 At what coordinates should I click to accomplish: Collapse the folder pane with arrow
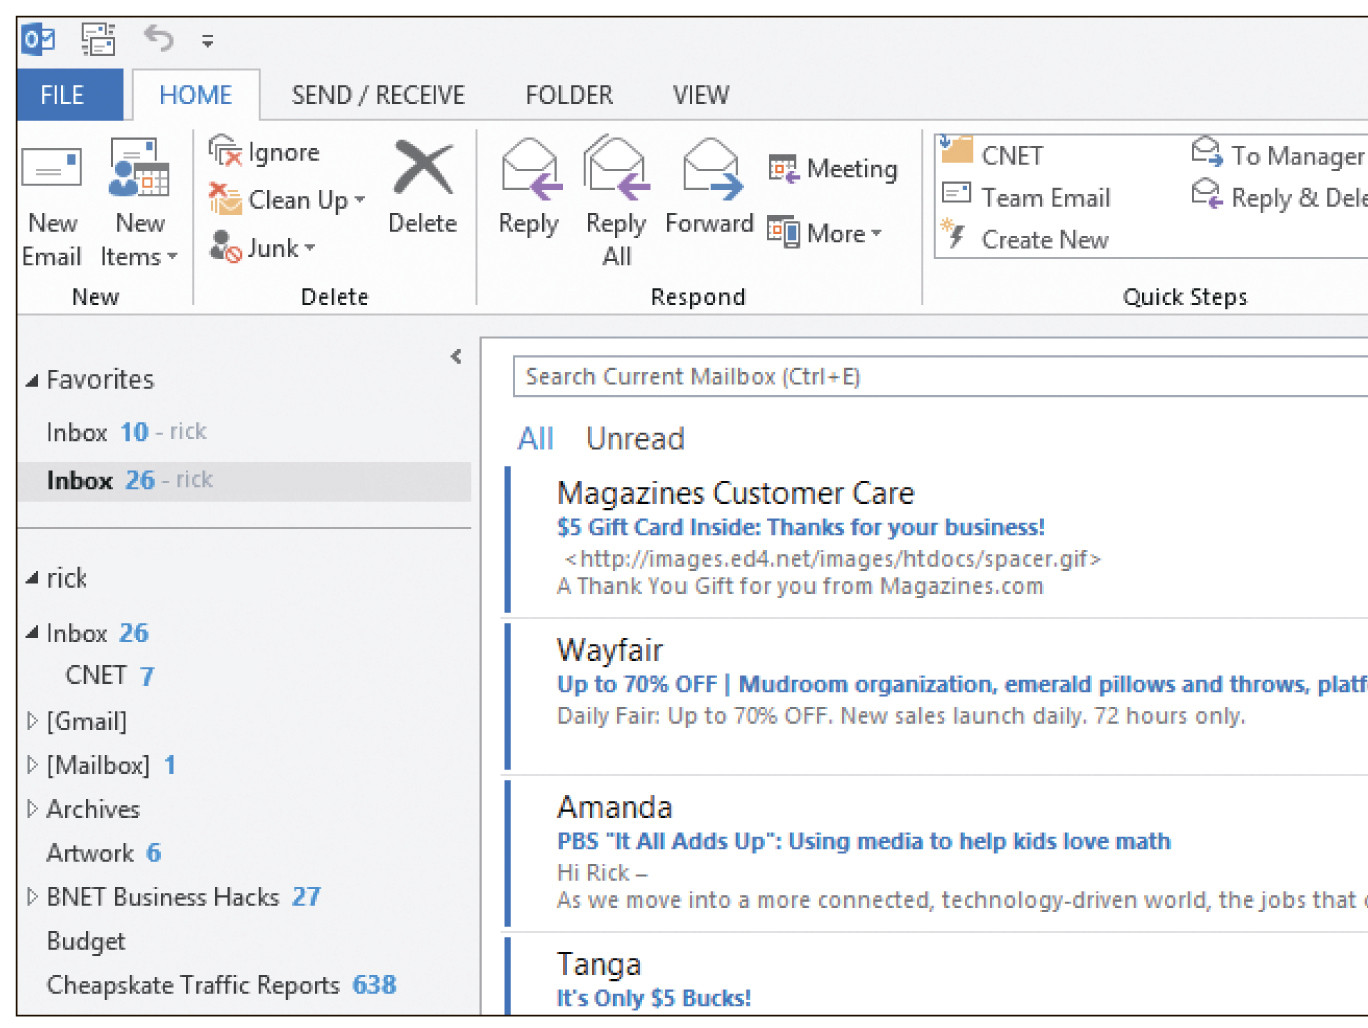click(456, 357)
